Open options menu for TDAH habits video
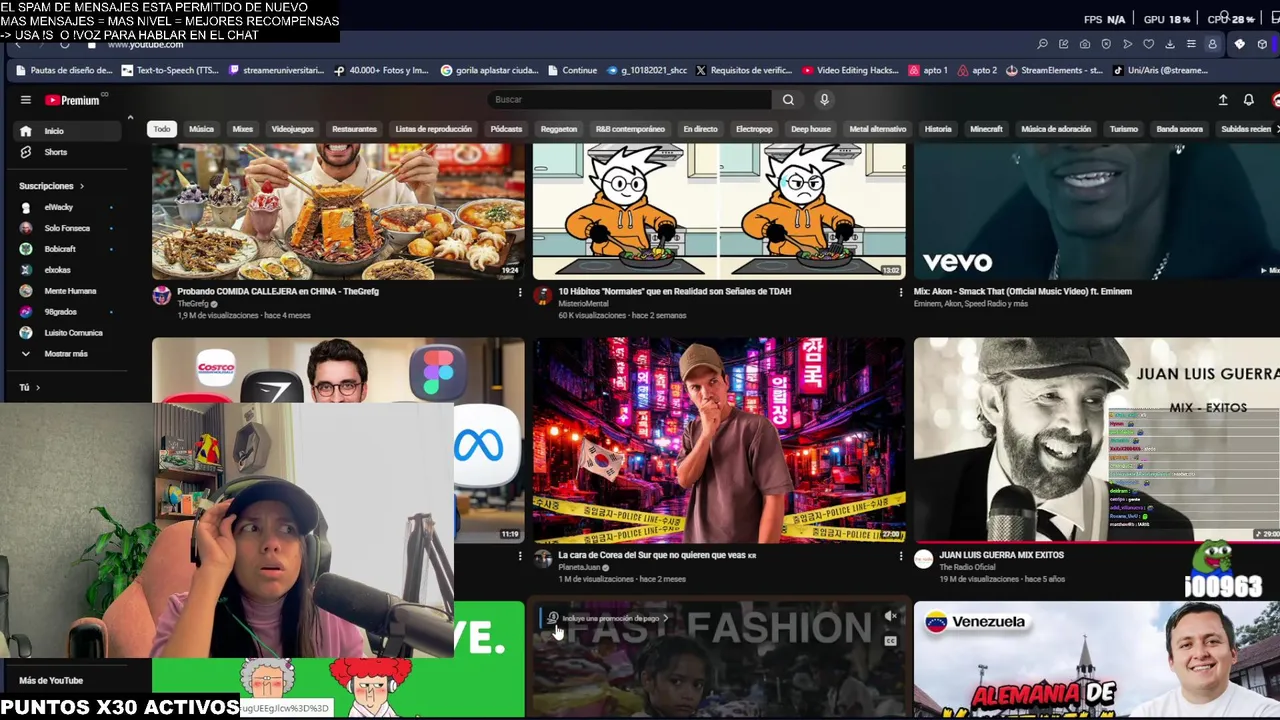 pos(900,293)
